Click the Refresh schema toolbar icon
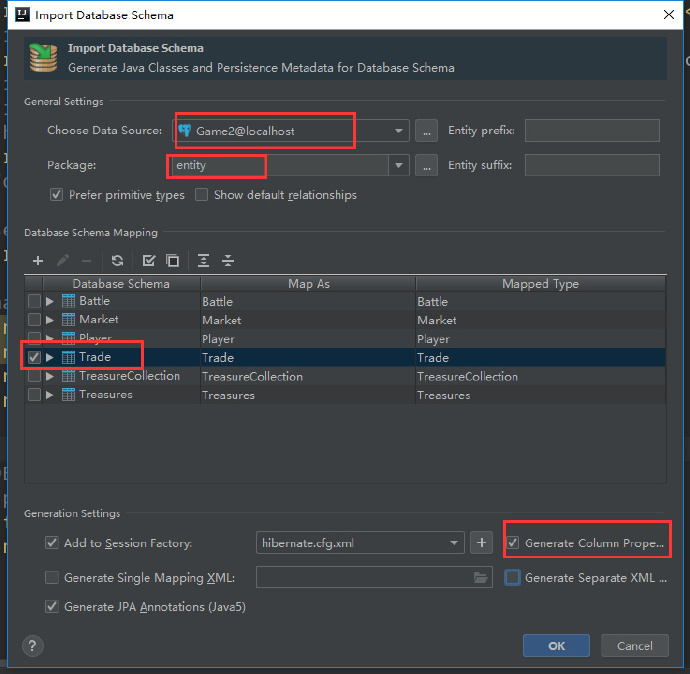This screenshot has width=690, height=674. [117, 261]
